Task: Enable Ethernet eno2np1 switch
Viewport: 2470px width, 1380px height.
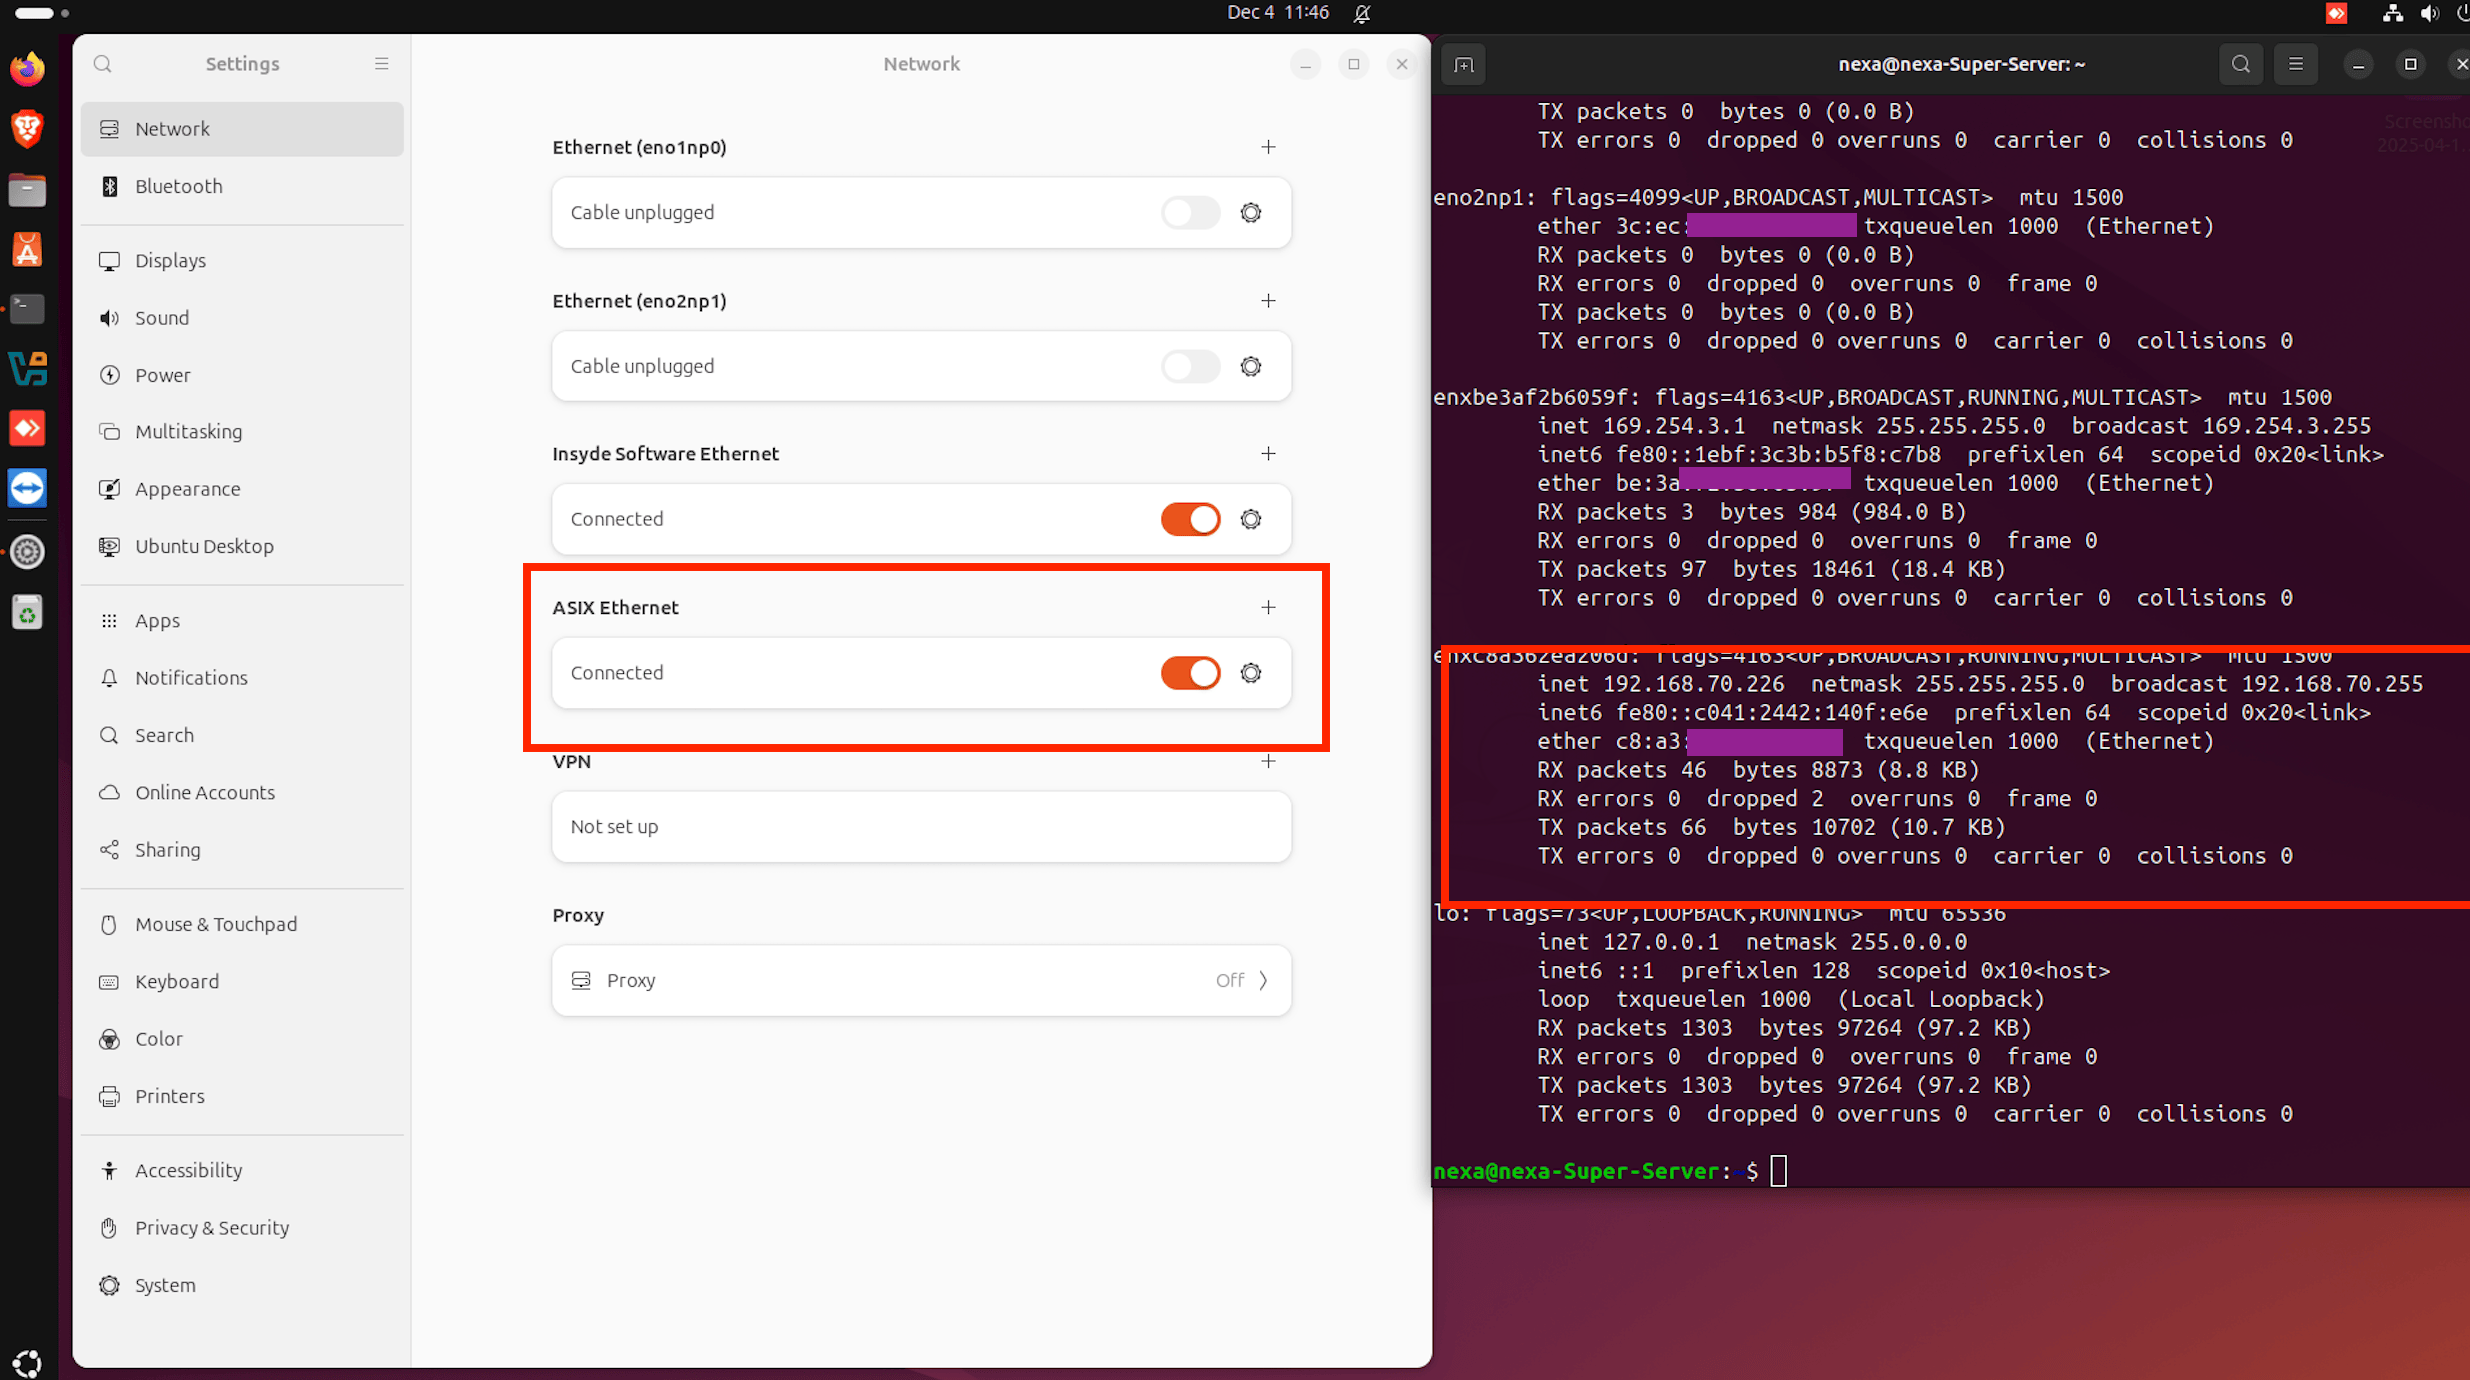Action: pos(1190,366)
